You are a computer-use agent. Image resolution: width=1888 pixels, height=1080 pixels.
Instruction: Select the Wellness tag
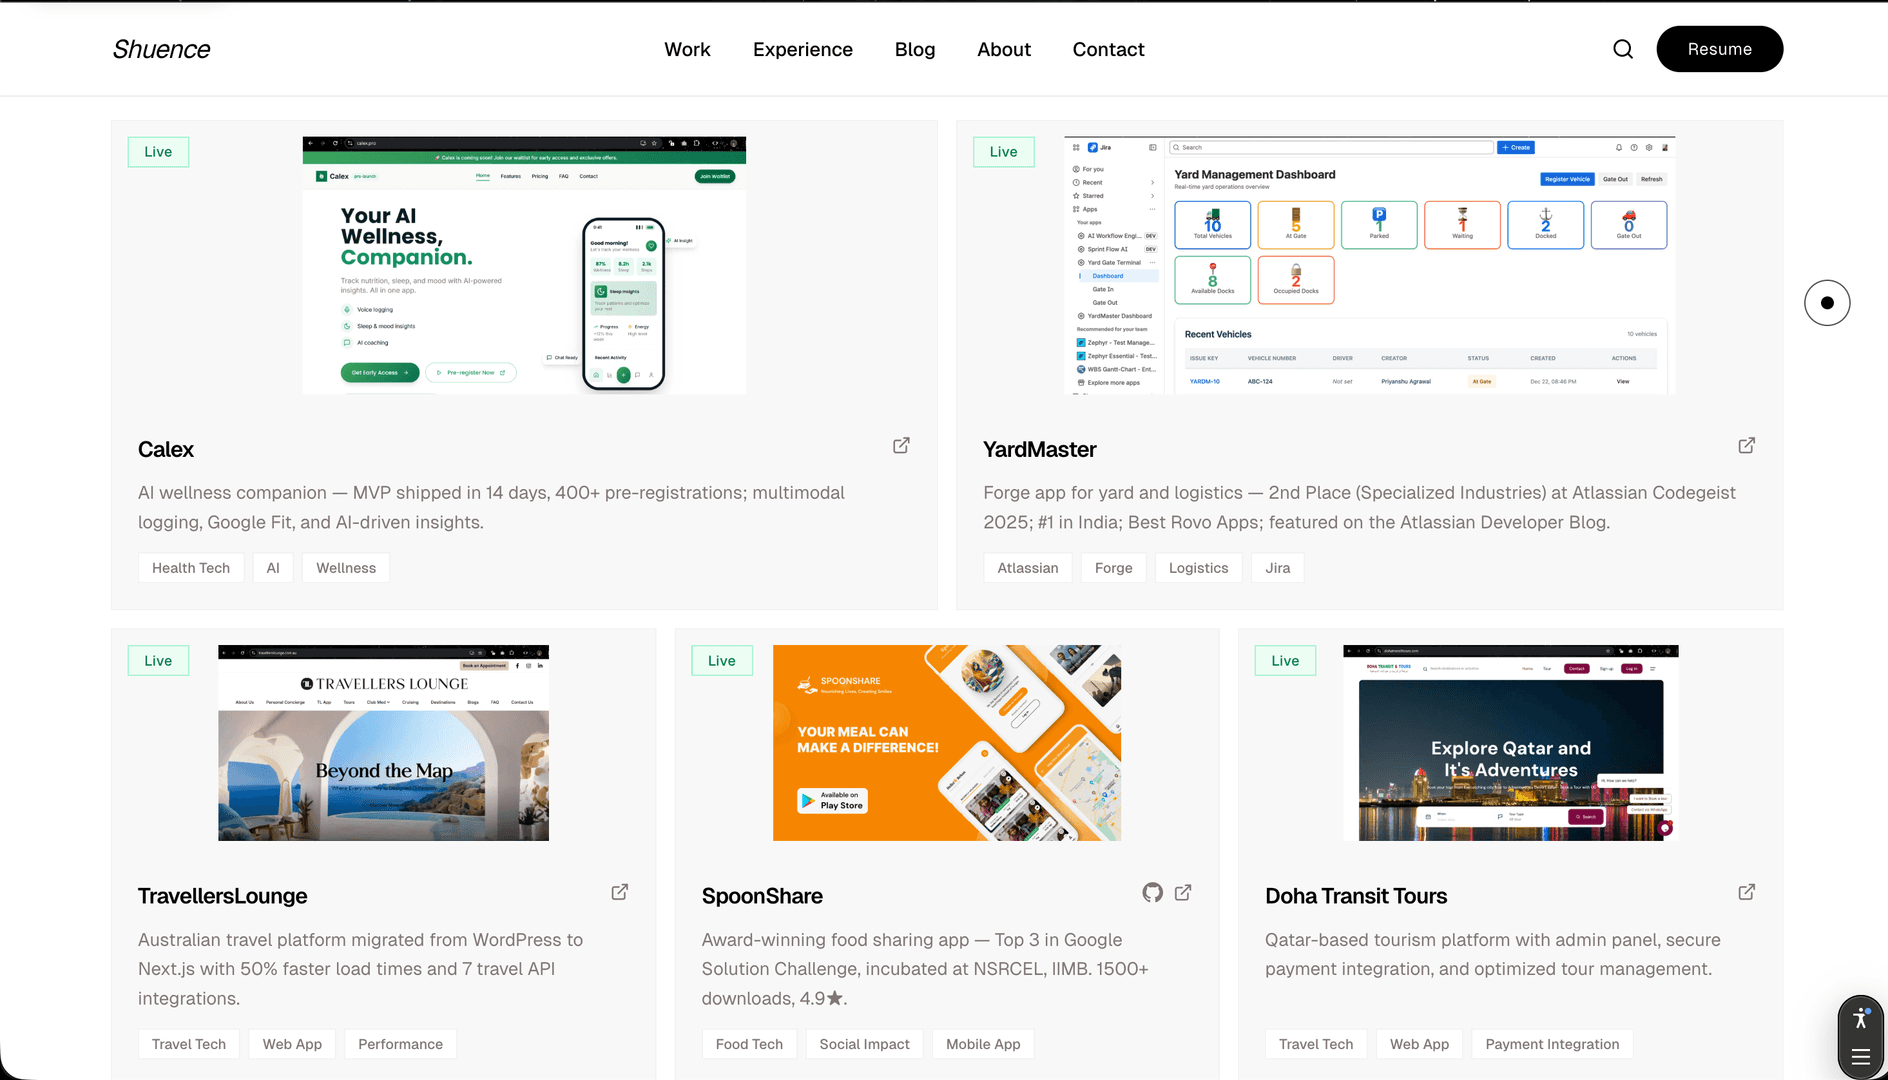[346, 568]
